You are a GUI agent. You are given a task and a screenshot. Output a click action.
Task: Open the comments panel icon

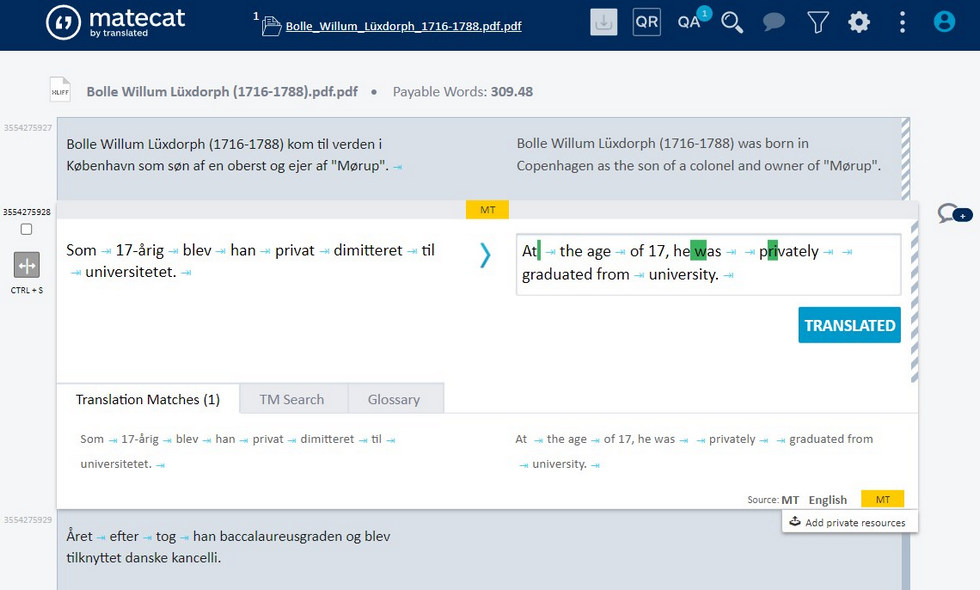coord(773,21)
